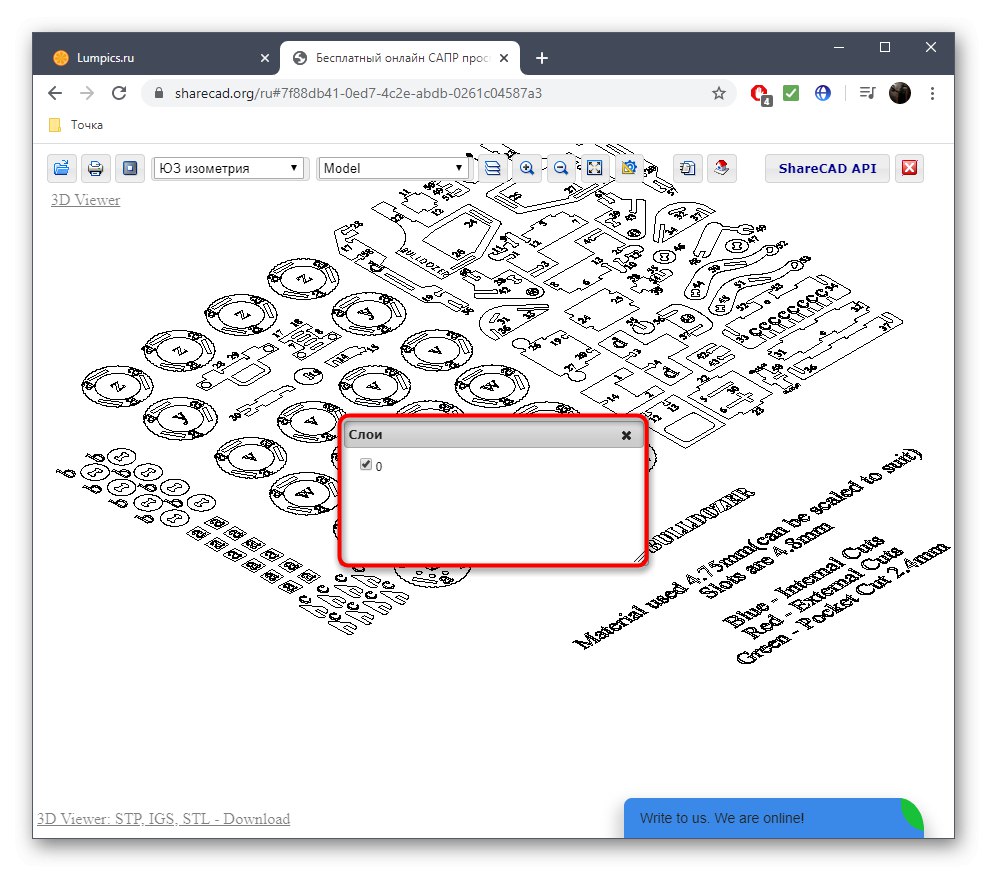The height and width of the screenshot is (871, 987).
Task: Click the Слои panel resize grip
Action: [639, 556]
